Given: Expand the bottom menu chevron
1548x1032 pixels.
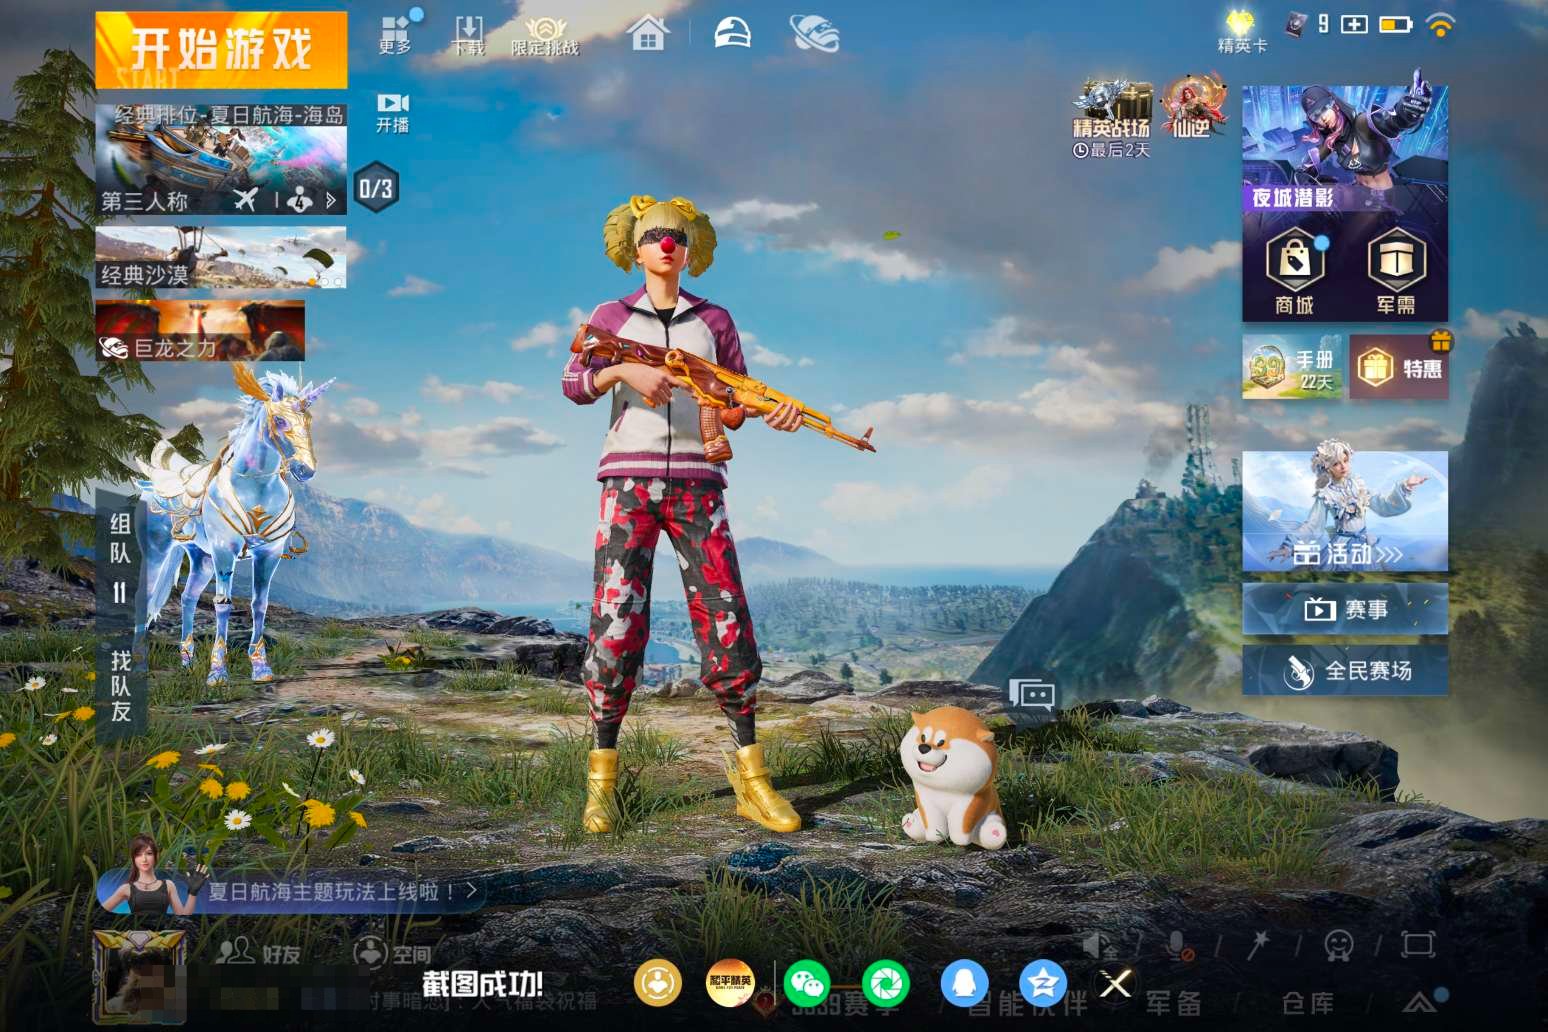Looking at the screenshot, I should click(x=1421, y=1001).
